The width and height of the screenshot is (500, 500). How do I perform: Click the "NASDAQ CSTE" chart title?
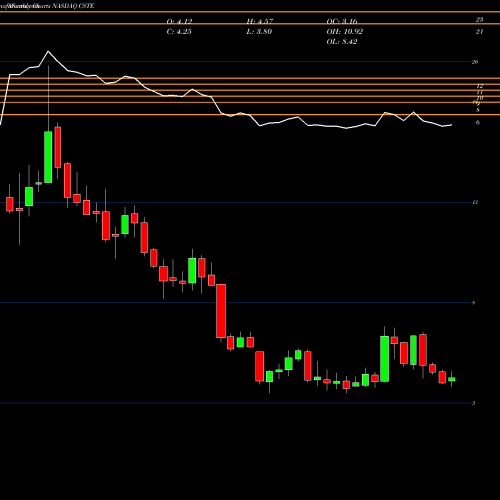tap(74, 6)
